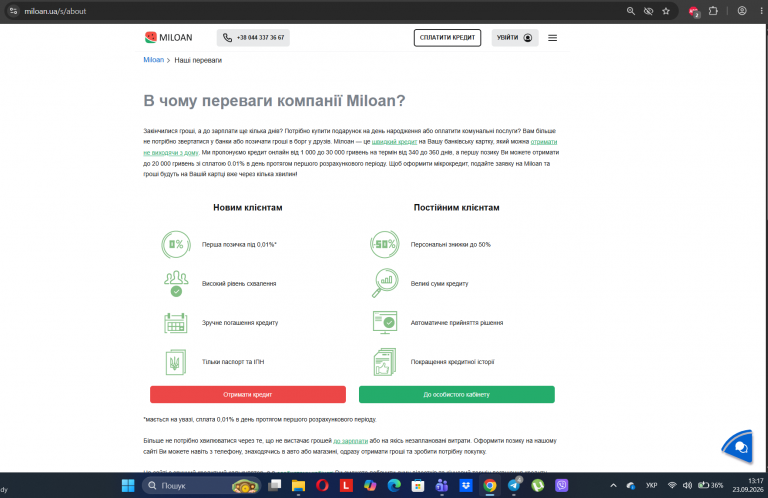768x498 pixels.
Task: Open Task View on taskbar
Action: pyautogui.click(x=275, y=485)
